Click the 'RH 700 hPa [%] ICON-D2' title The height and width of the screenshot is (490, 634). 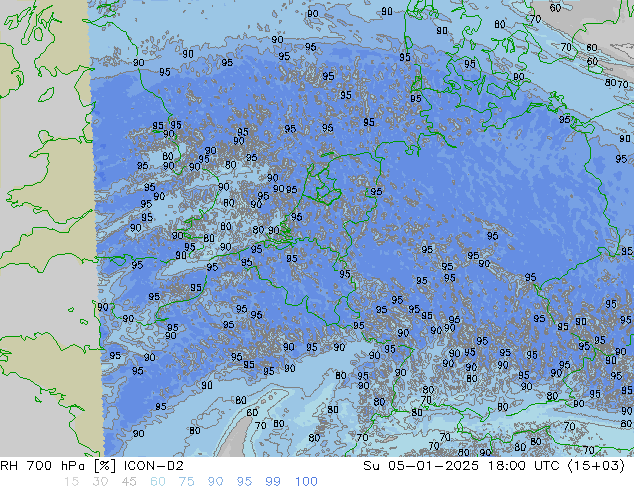point(92,466)
